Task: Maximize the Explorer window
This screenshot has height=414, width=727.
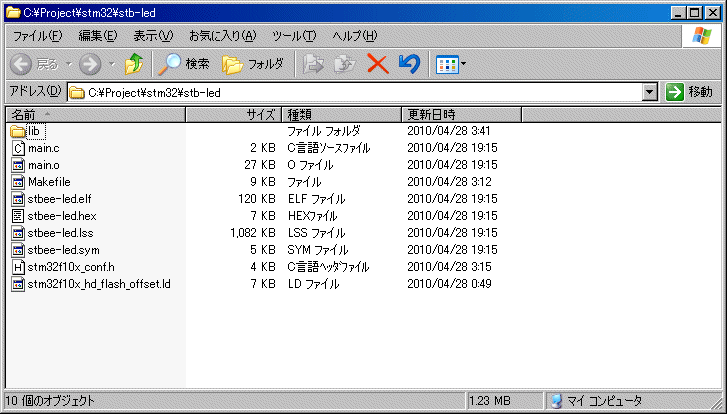Action: click(x=694, y=13)
